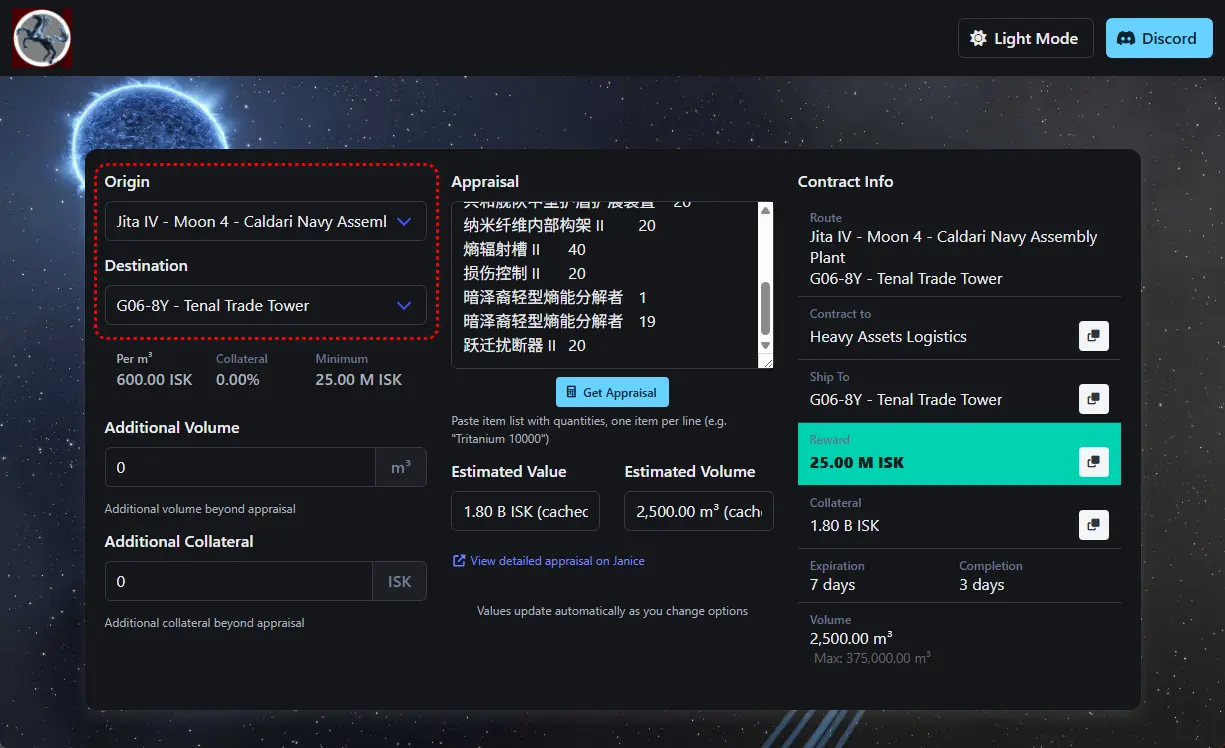Viewport: 1225px width, 748px height.
Task: Open the Origin station dropdown
Action: 266,221
